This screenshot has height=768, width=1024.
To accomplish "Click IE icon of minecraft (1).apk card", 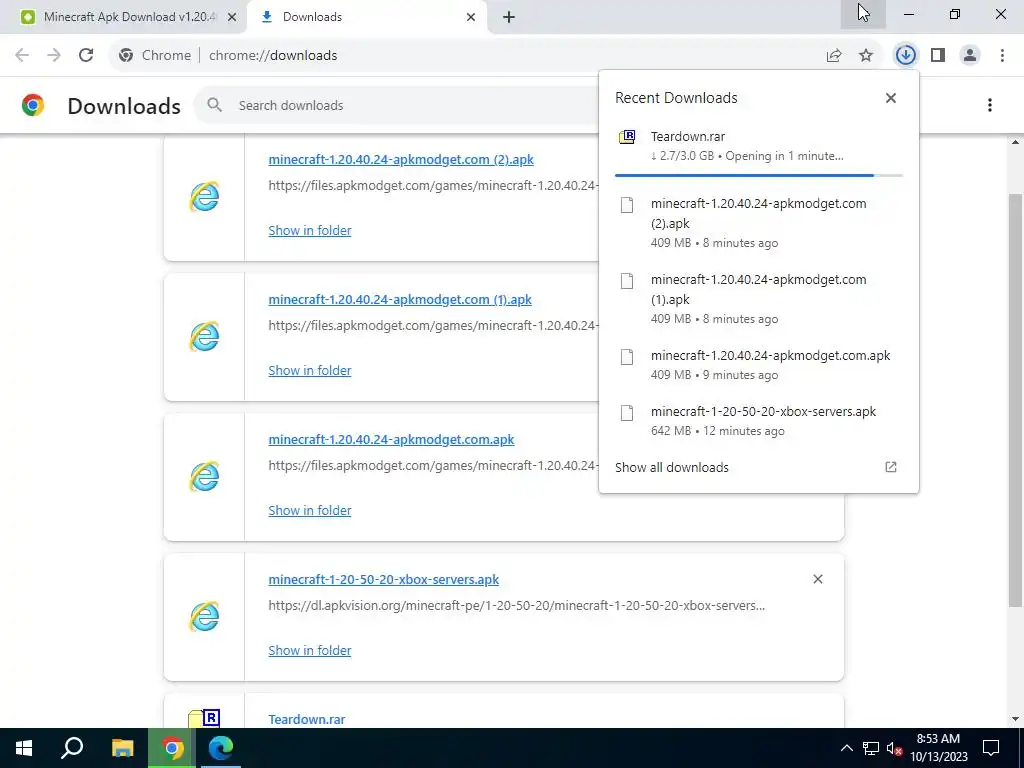I will tap(204, 337).
